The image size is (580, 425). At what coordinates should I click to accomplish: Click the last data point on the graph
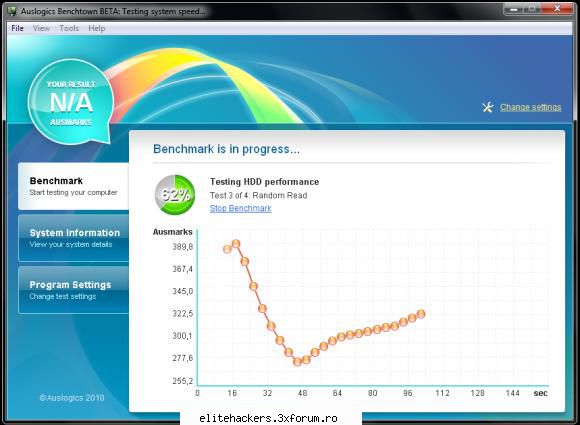[421, 314]
